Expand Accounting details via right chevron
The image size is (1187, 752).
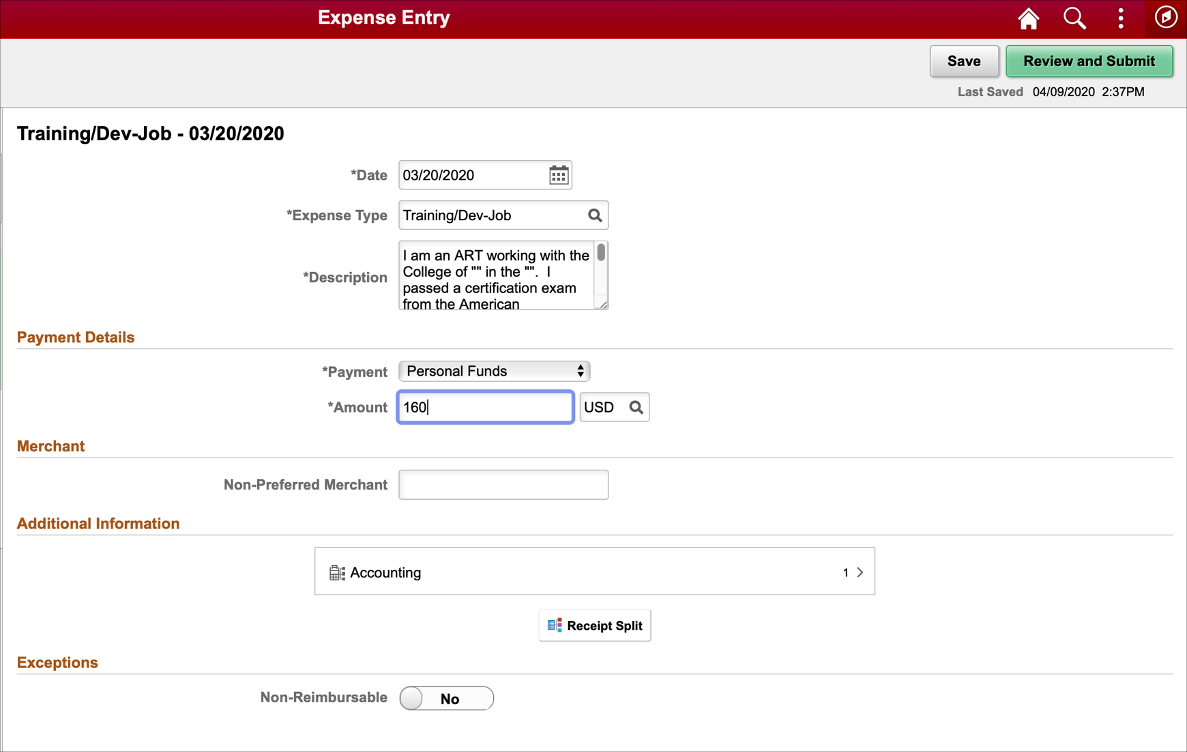859,573
